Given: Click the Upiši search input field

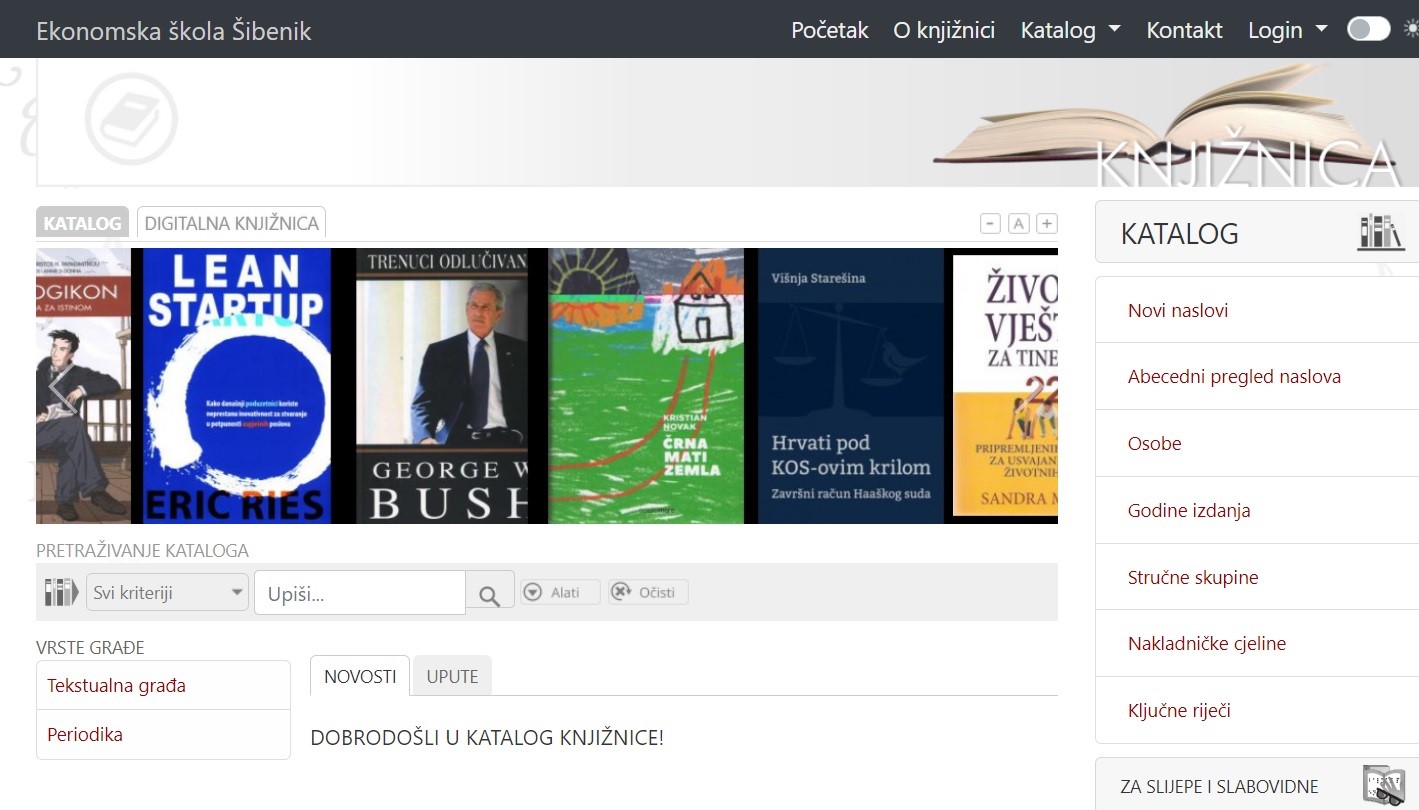Looking at the screenshot, I should 360,594.
